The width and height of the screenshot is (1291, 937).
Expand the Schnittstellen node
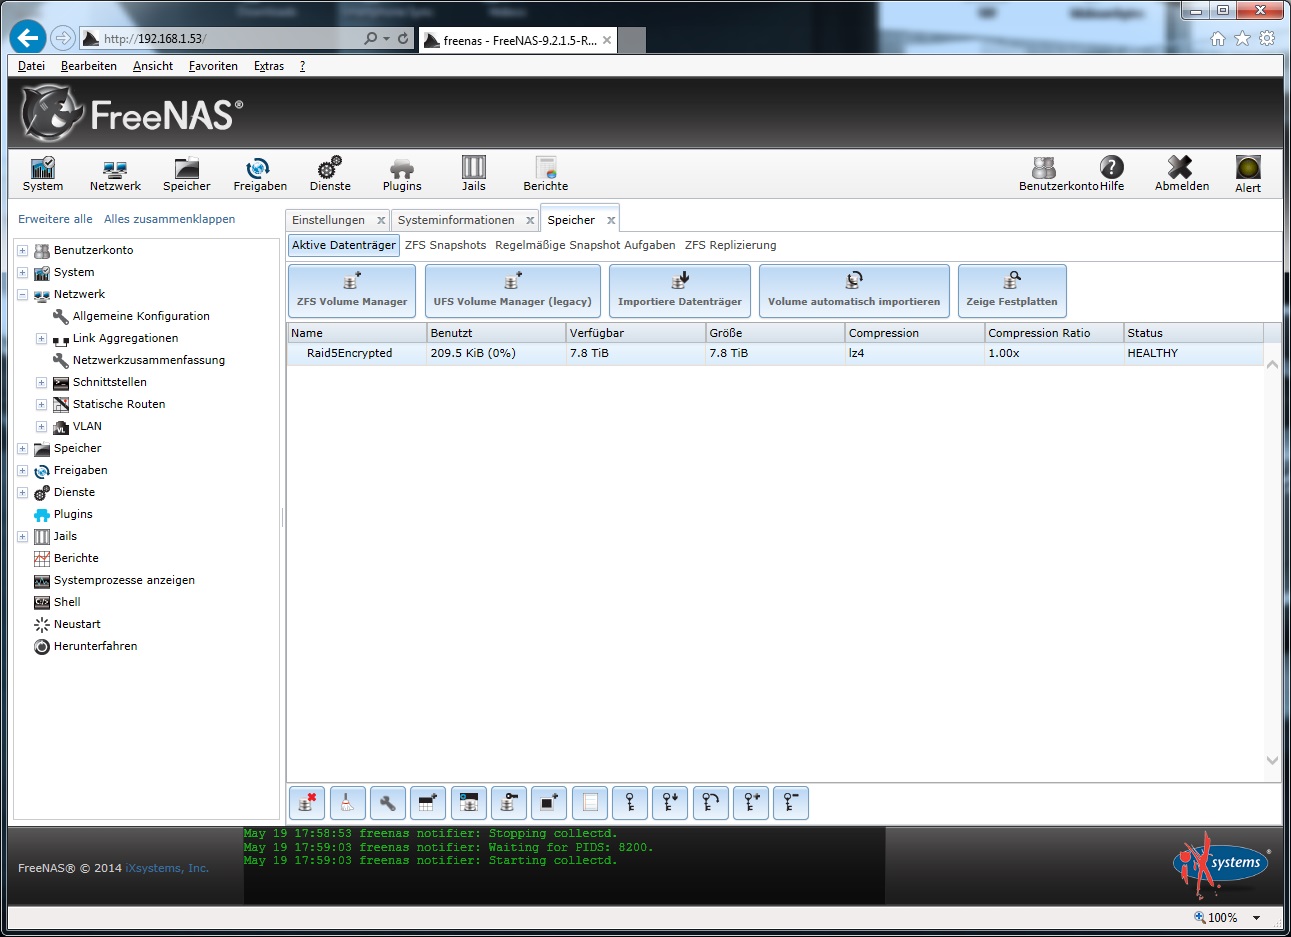41,382
